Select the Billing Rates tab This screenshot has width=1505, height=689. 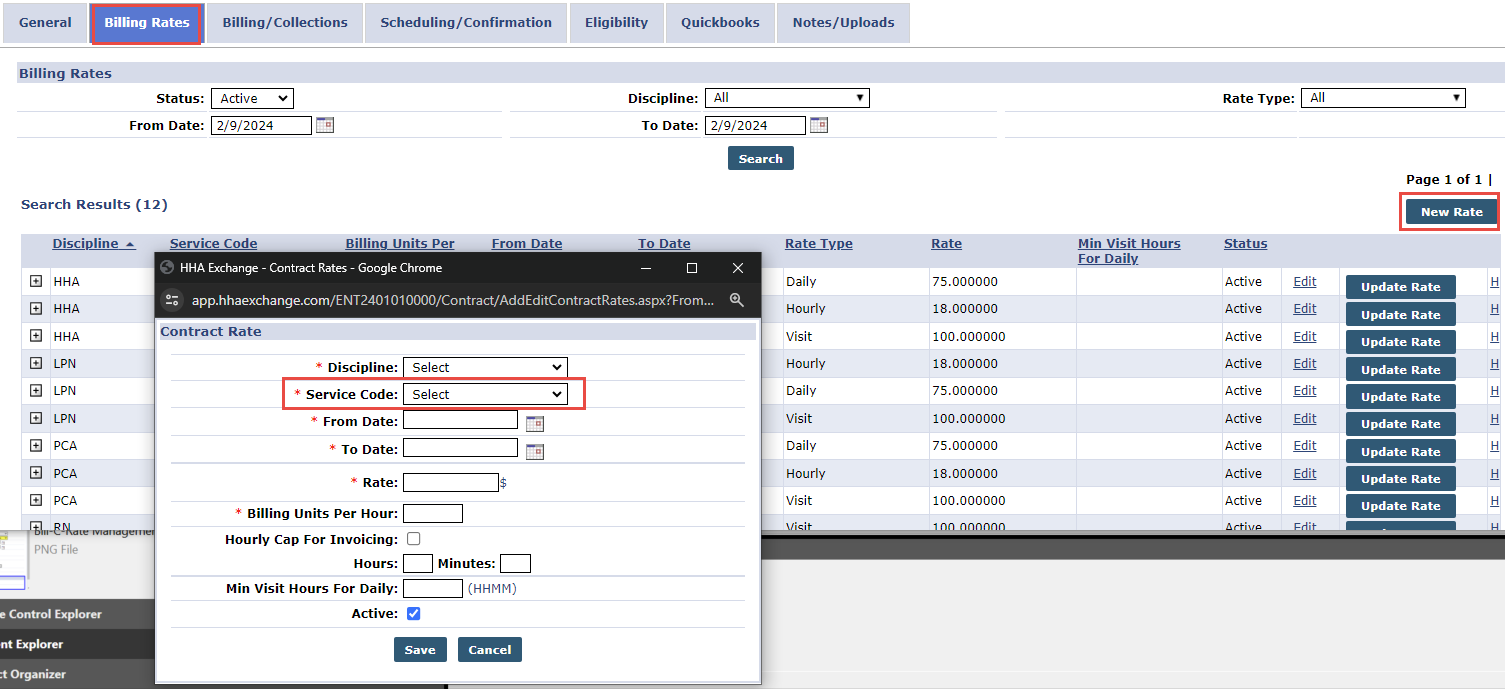click(147, 23)
